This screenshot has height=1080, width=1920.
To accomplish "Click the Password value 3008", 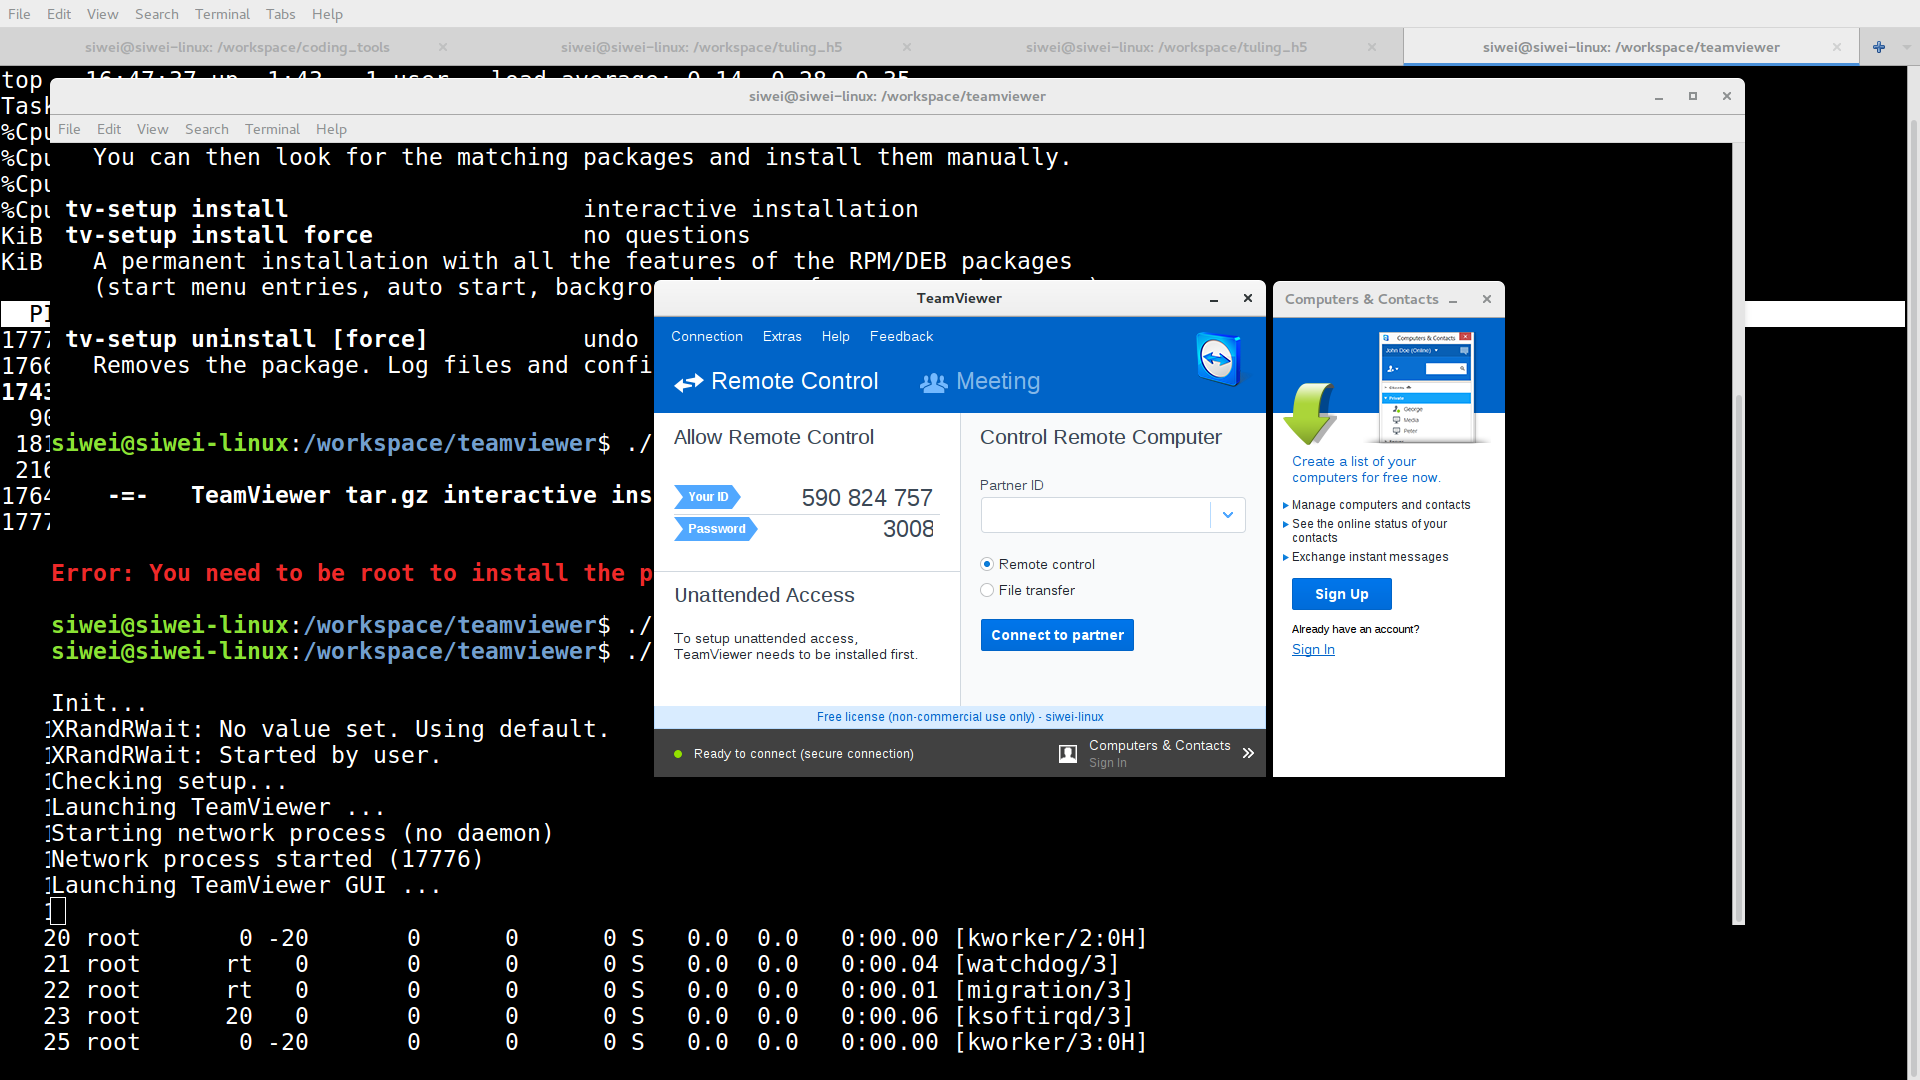I will pos(908,529).
